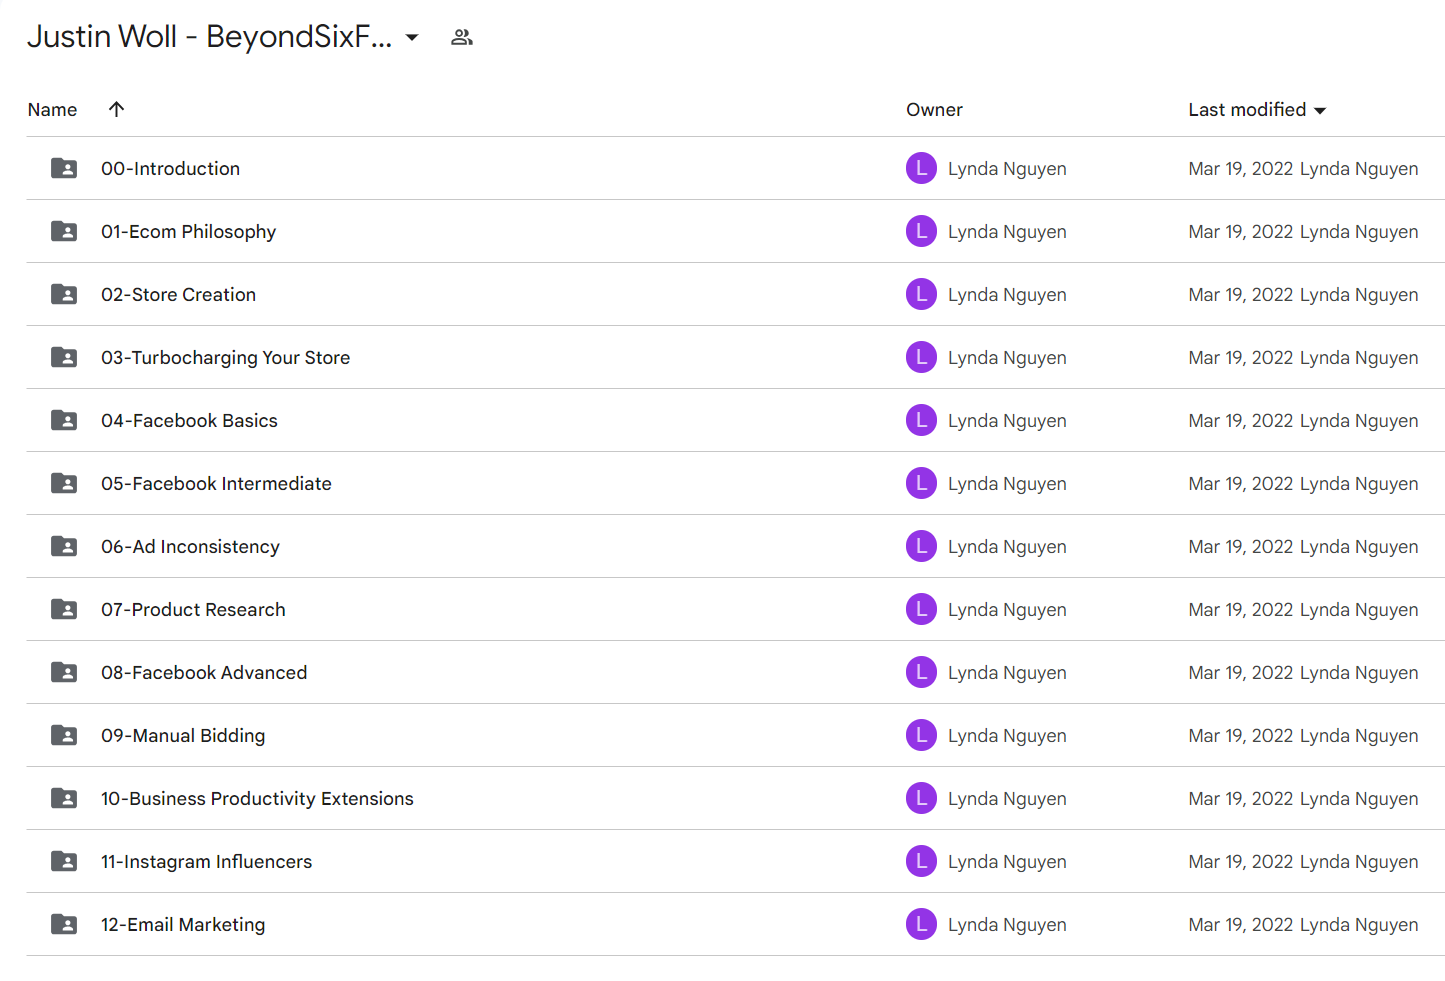Click the Justin Woll - BeyondSixF... folder title

click(x=209, y=37)
